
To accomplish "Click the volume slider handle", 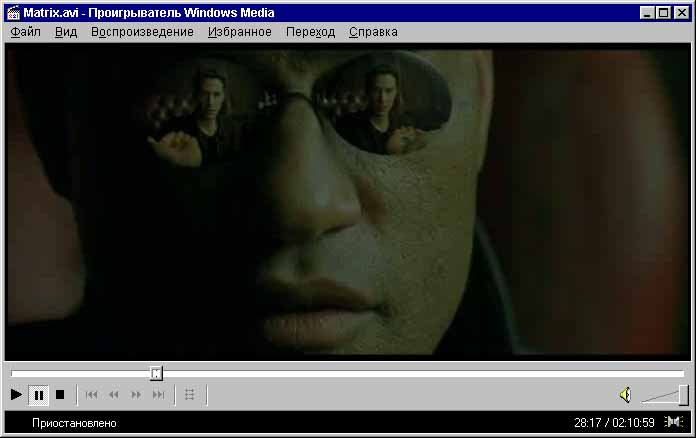I will [684, 395].
